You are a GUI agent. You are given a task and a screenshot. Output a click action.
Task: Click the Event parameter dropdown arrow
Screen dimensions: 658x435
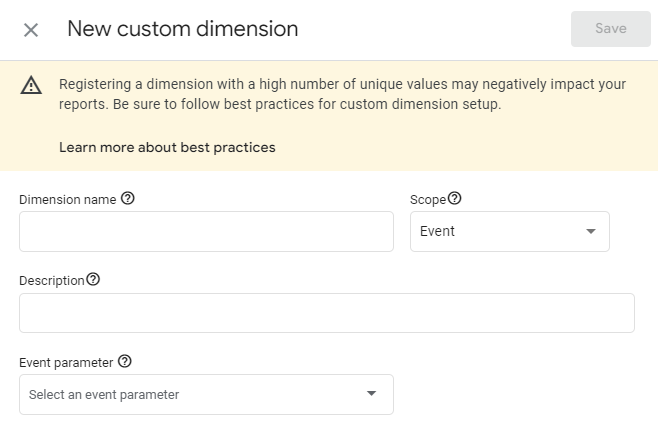[371, 393]
